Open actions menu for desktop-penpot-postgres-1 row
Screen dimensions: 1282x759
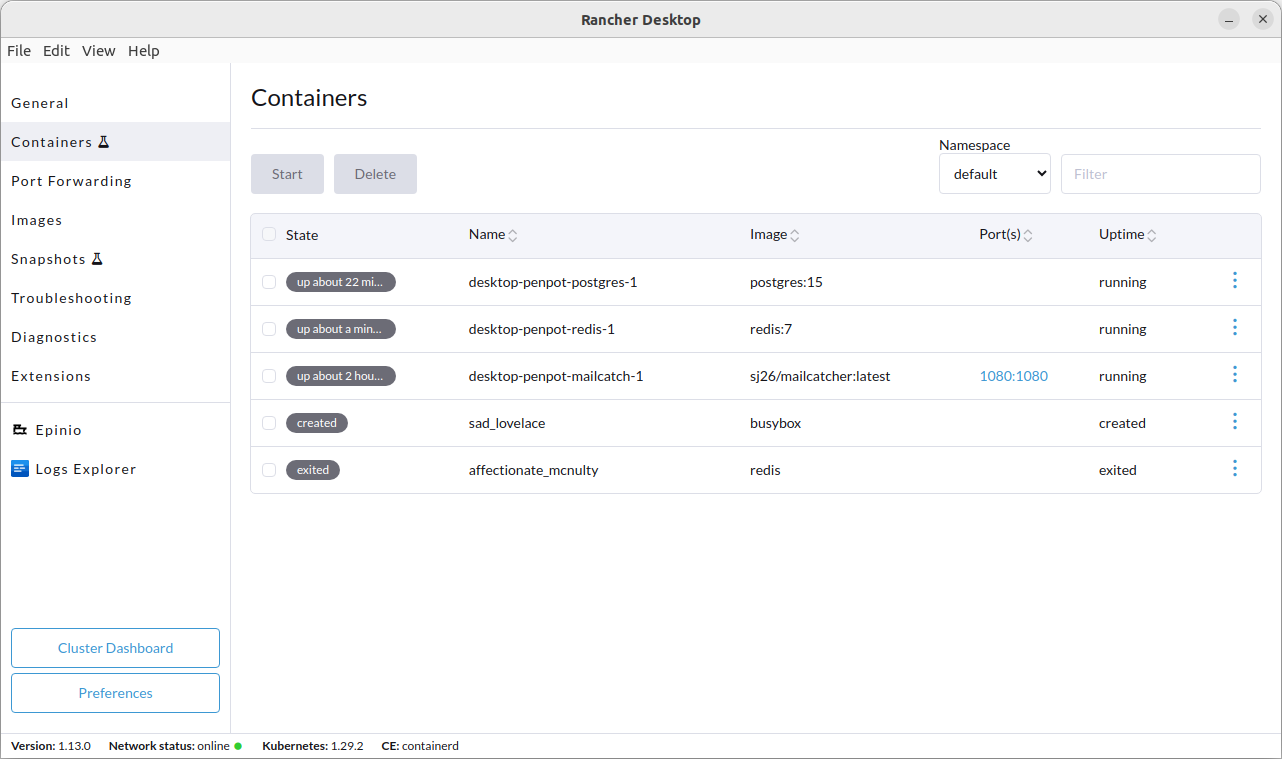(1235, 281)
